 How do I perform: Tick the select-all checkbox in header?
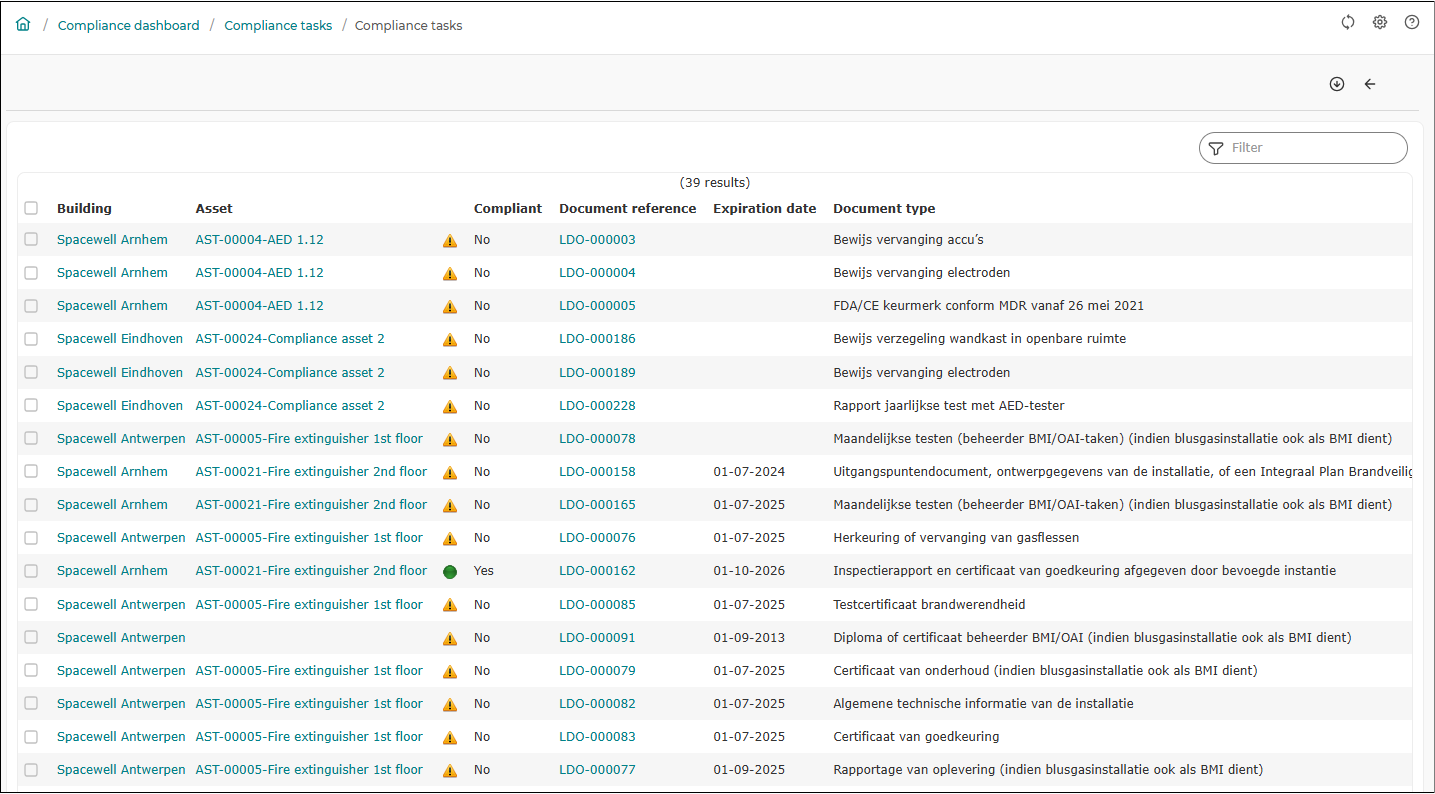[x=31, y=208]
